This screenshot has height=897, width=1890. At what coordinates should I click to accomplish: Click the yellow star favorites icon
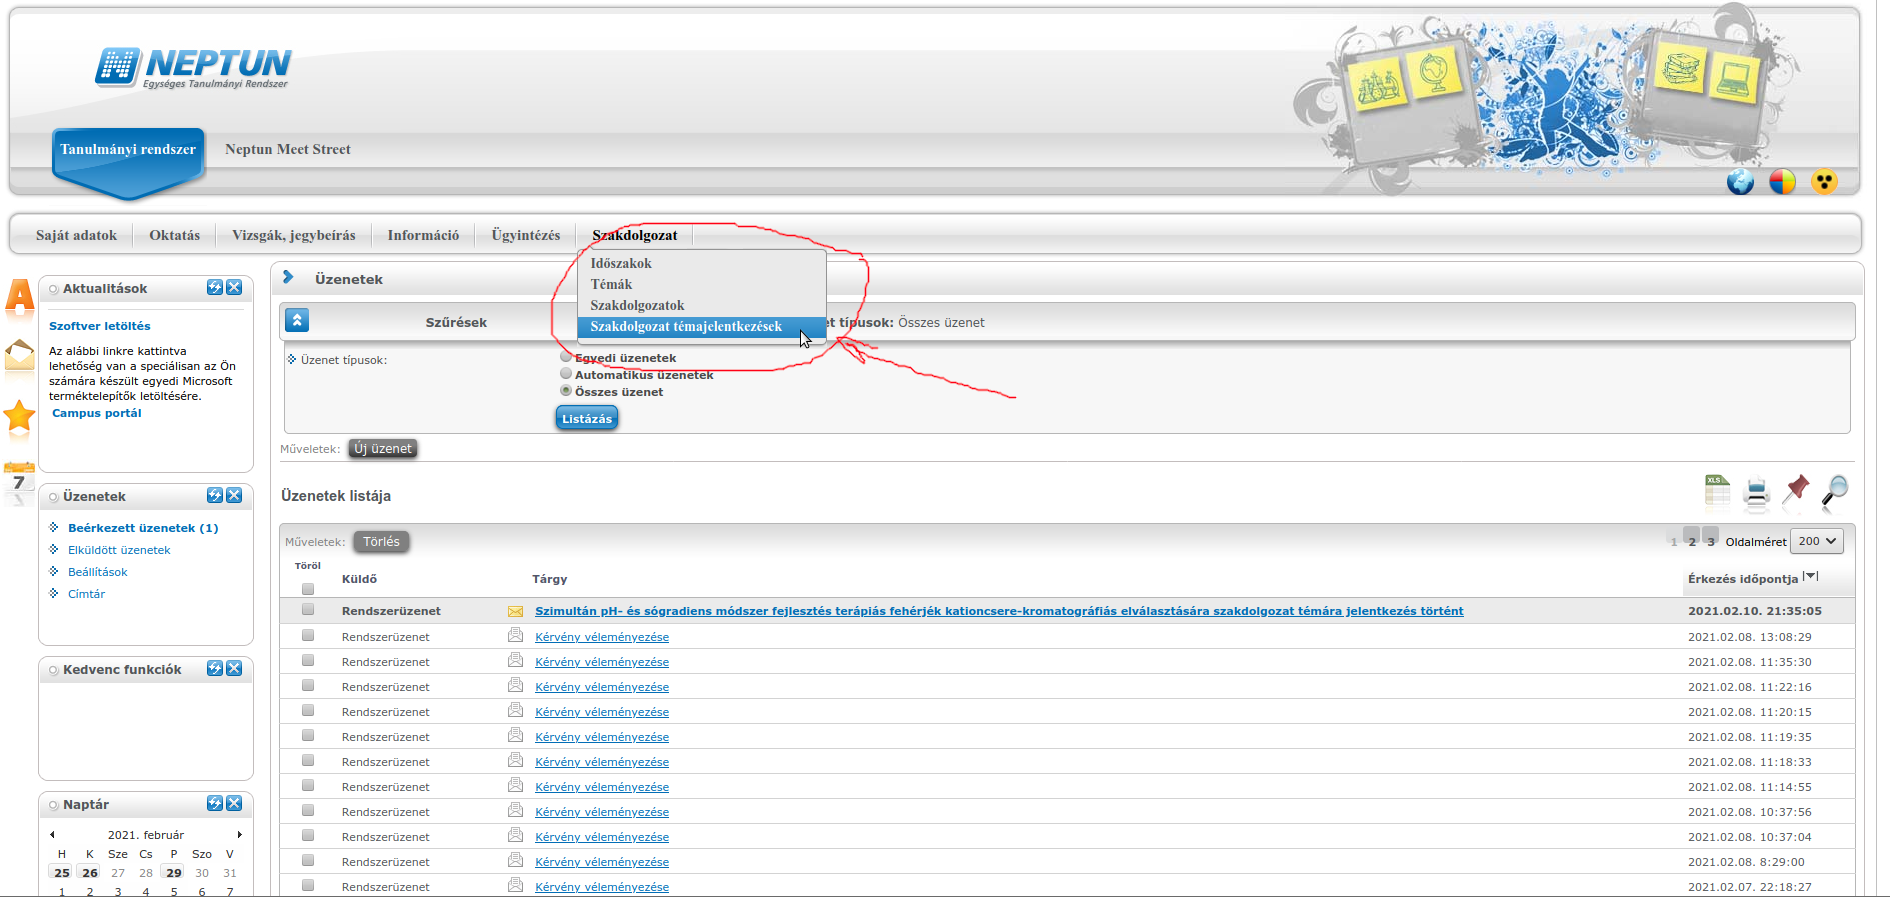click(x=19, y=417)
